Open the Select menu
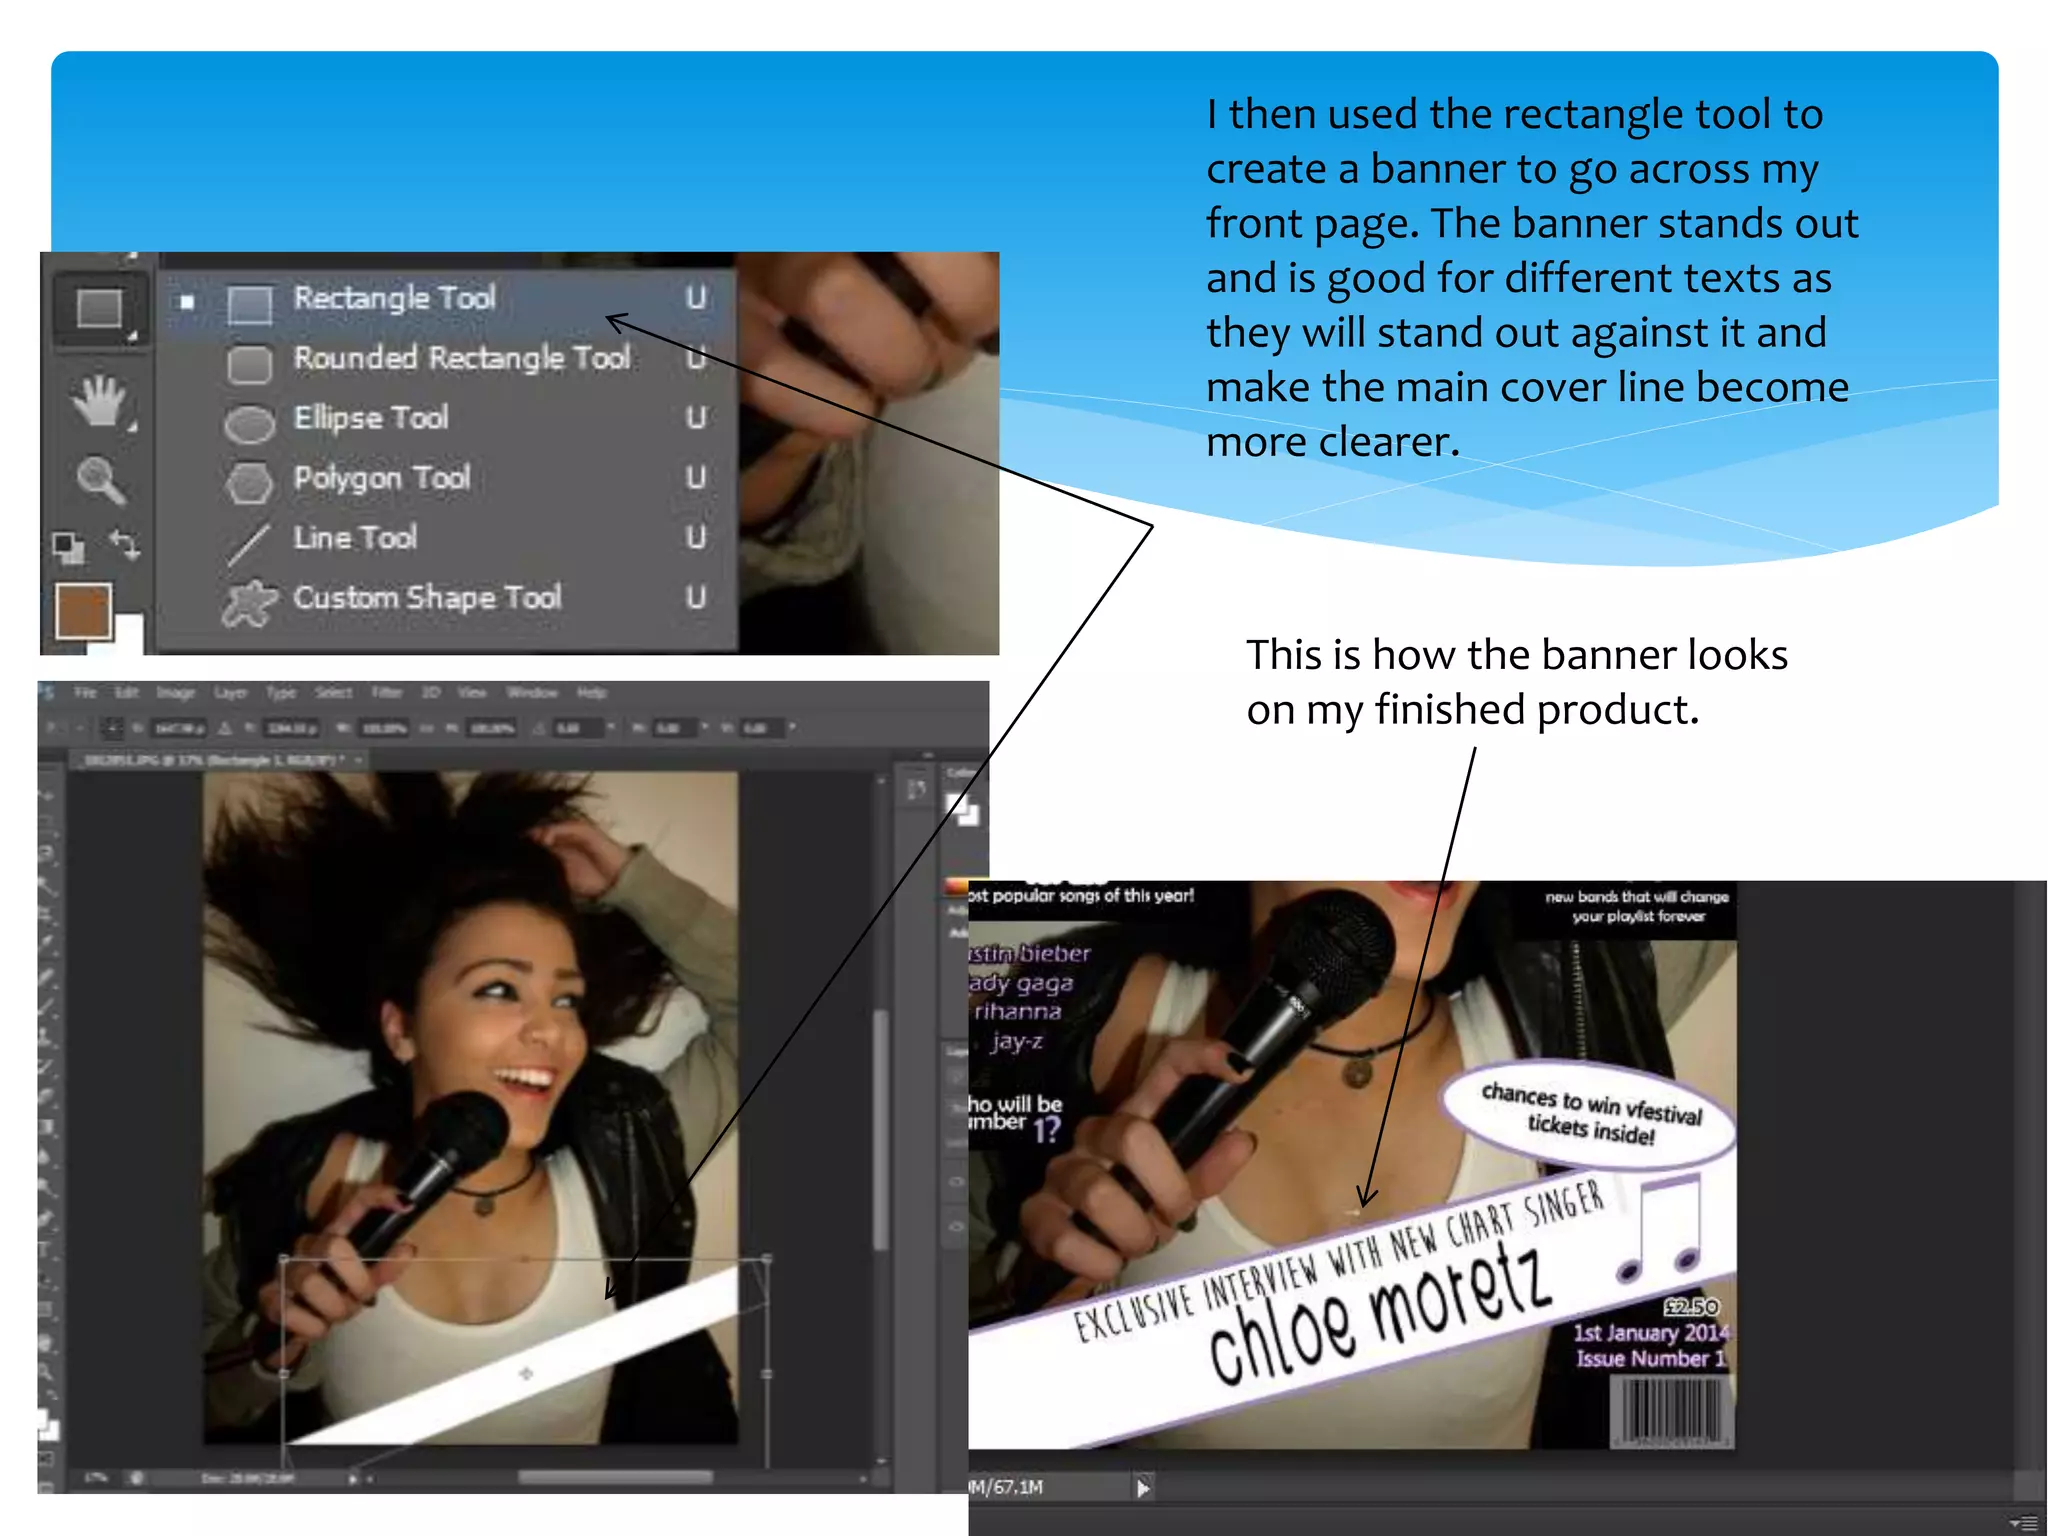This screenshot has width=2048, height=1536. click(333, 692)
